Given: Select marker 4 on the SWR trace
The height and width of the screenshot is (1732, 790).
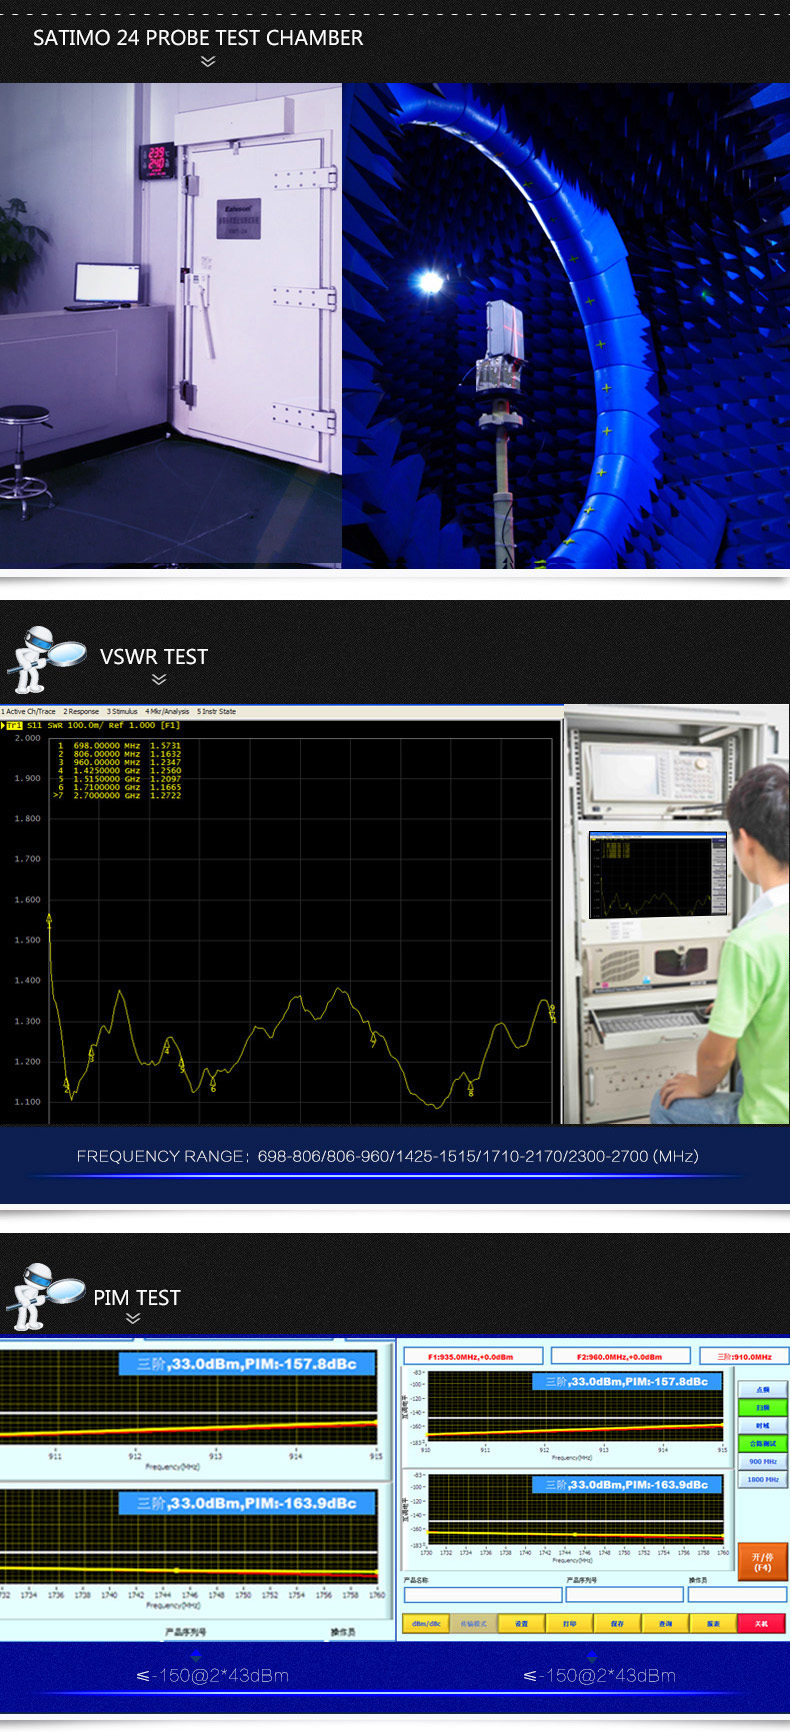Looking at the screenshot, I should click(x=167, y=1049).
